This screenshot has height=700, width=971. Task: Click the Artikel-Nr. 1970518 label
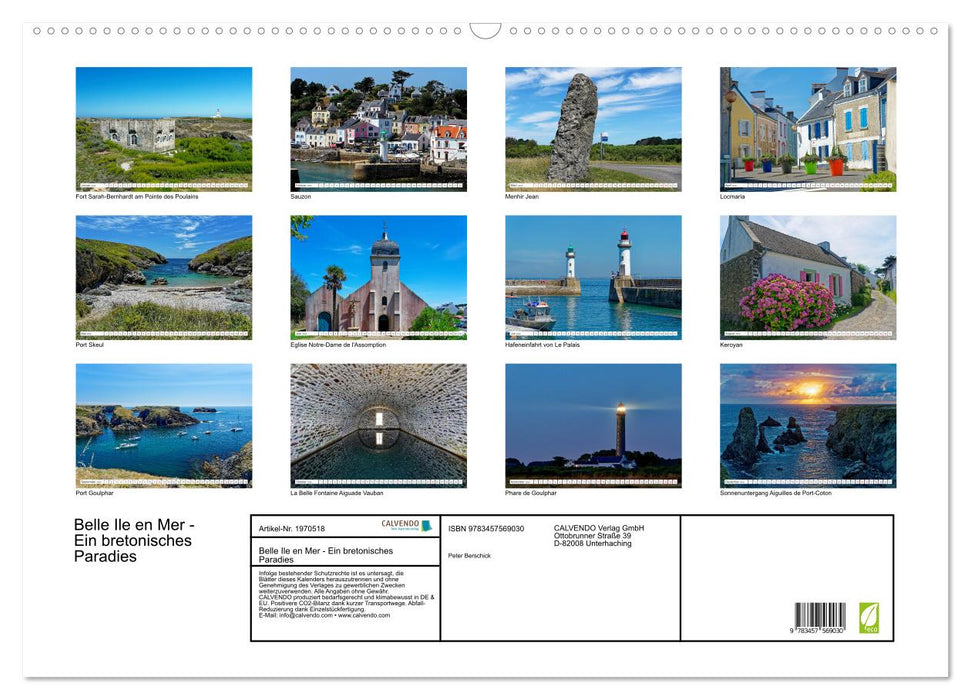pyautogui.click(x=293, y=527)
